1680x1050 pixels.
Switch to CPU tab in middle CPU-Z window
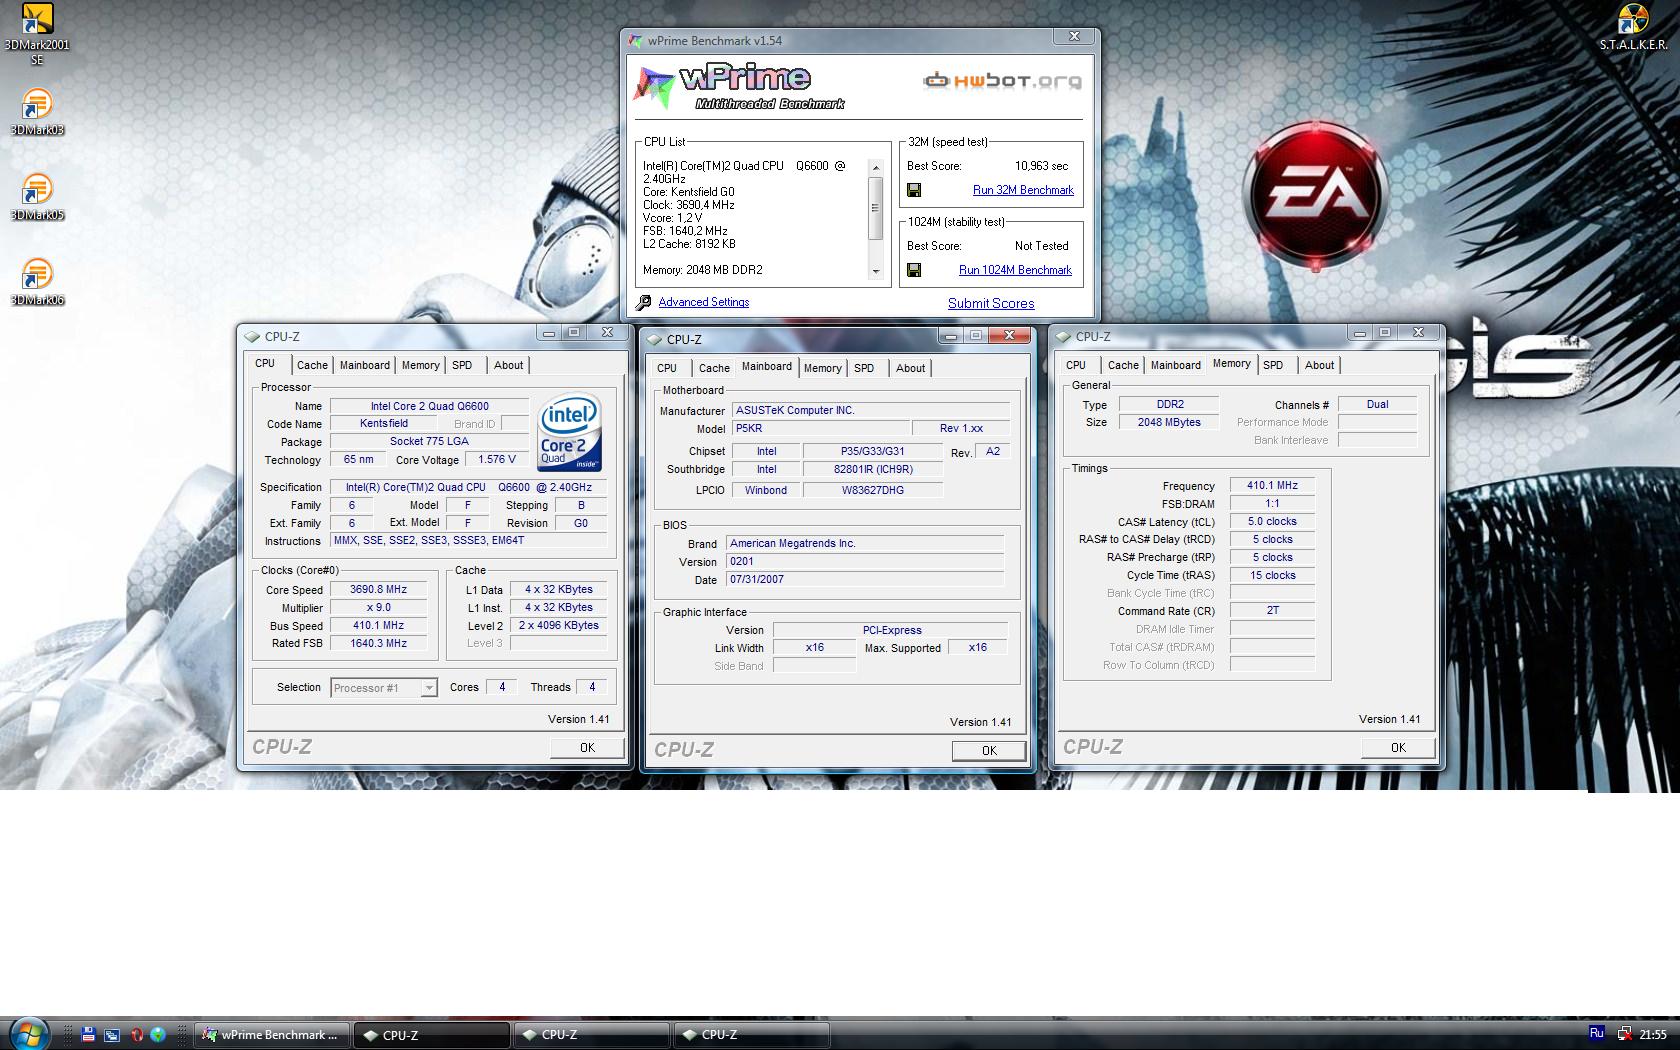pos(667,368)
